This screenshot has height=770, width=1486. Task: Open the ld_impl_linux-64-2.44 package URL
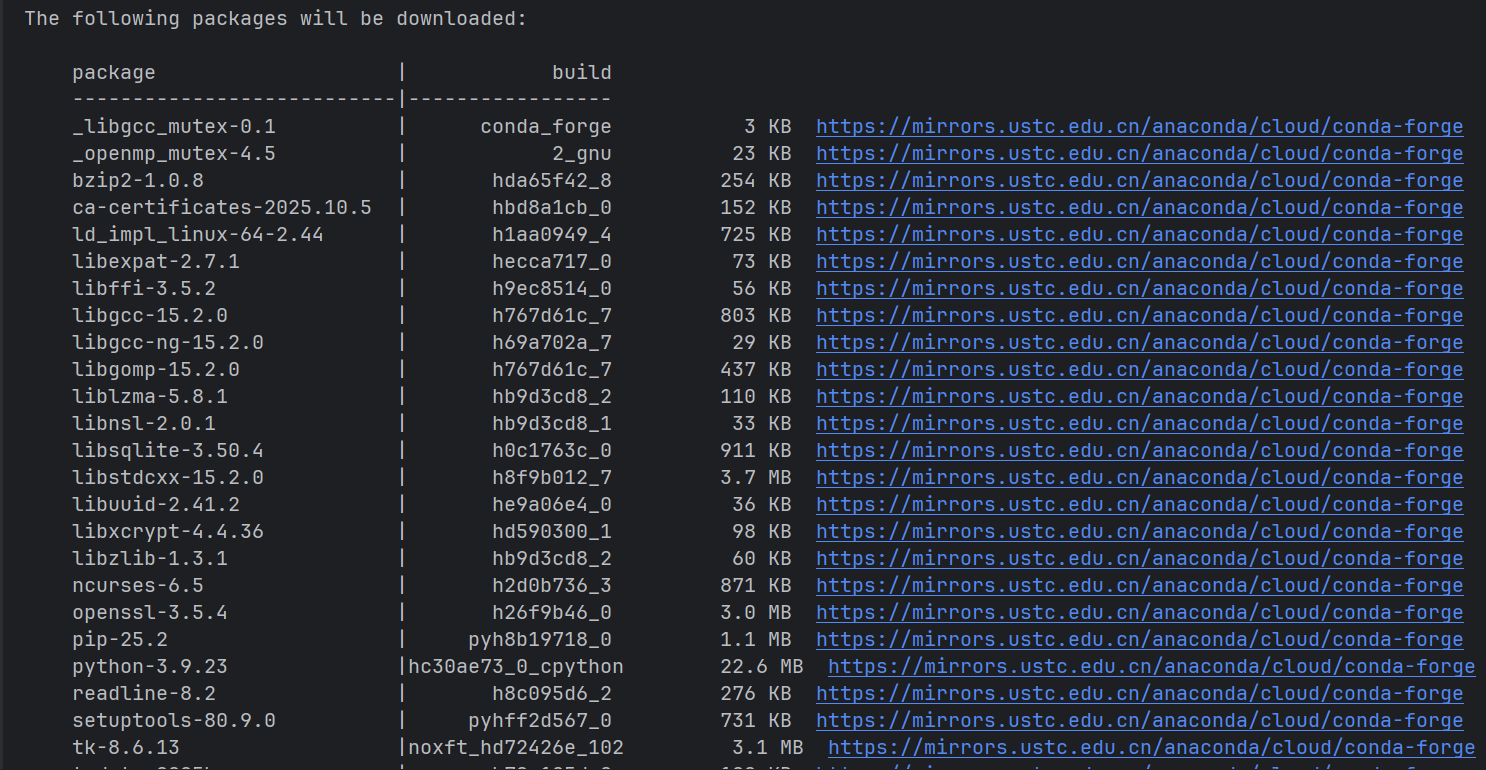click(x=1140, y=235)
